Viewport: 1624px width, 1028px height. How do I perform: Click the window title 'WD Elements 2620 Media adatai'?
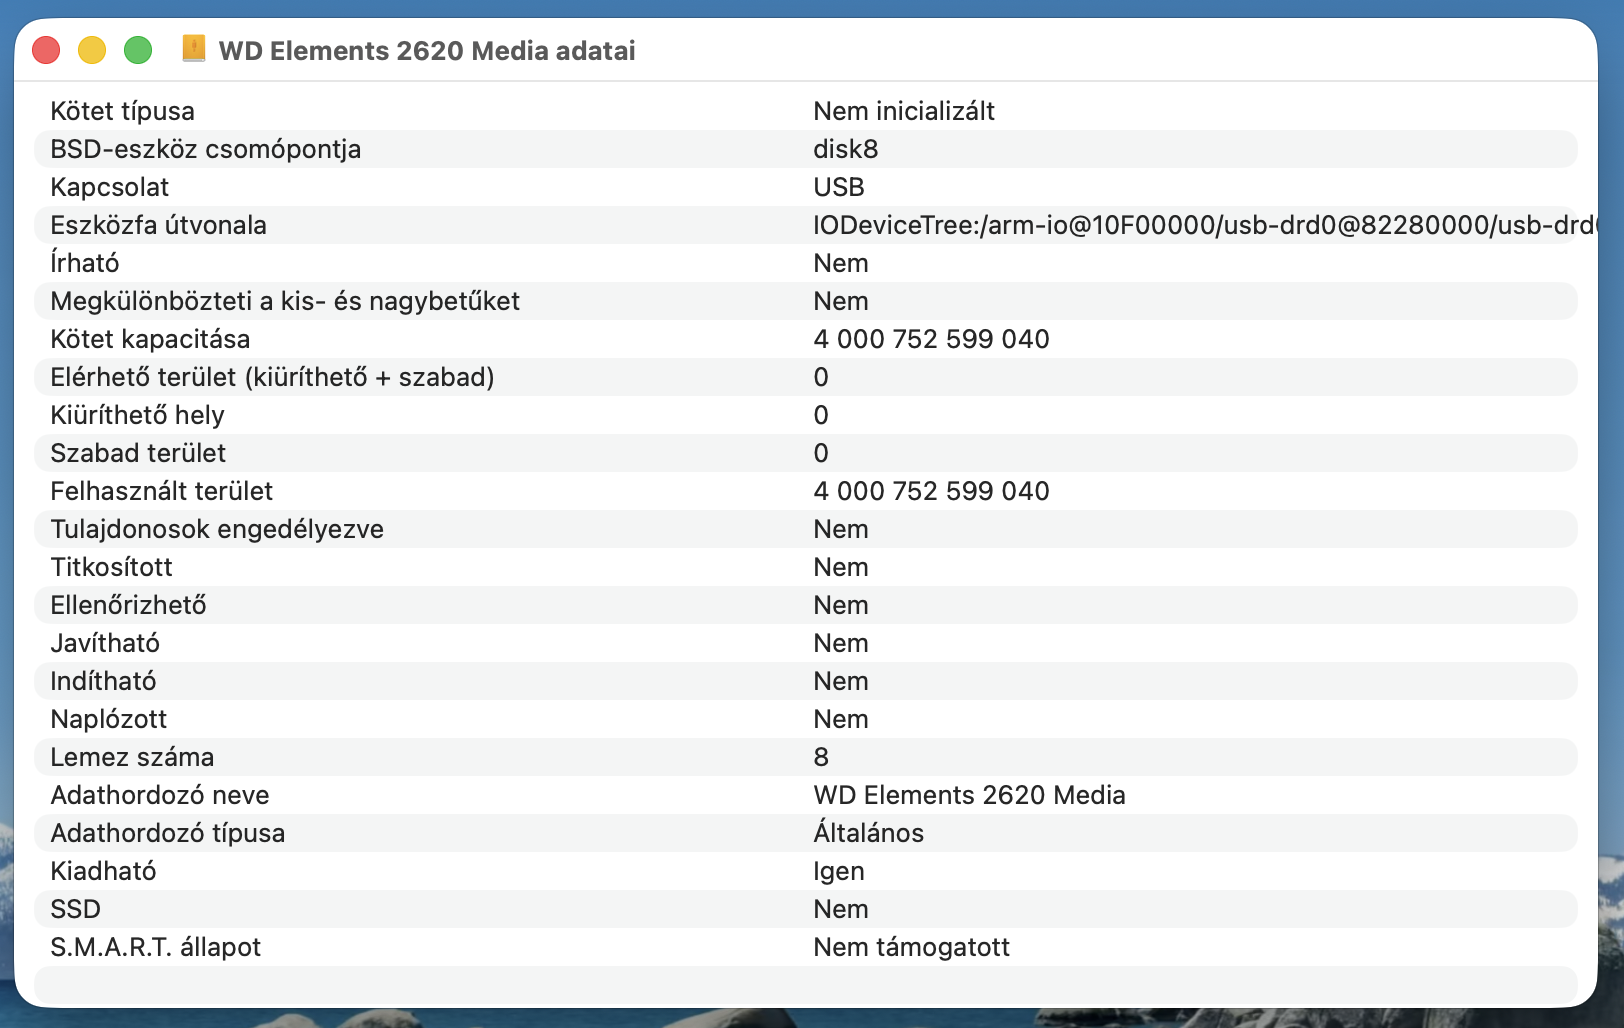[x=427, y=51]
